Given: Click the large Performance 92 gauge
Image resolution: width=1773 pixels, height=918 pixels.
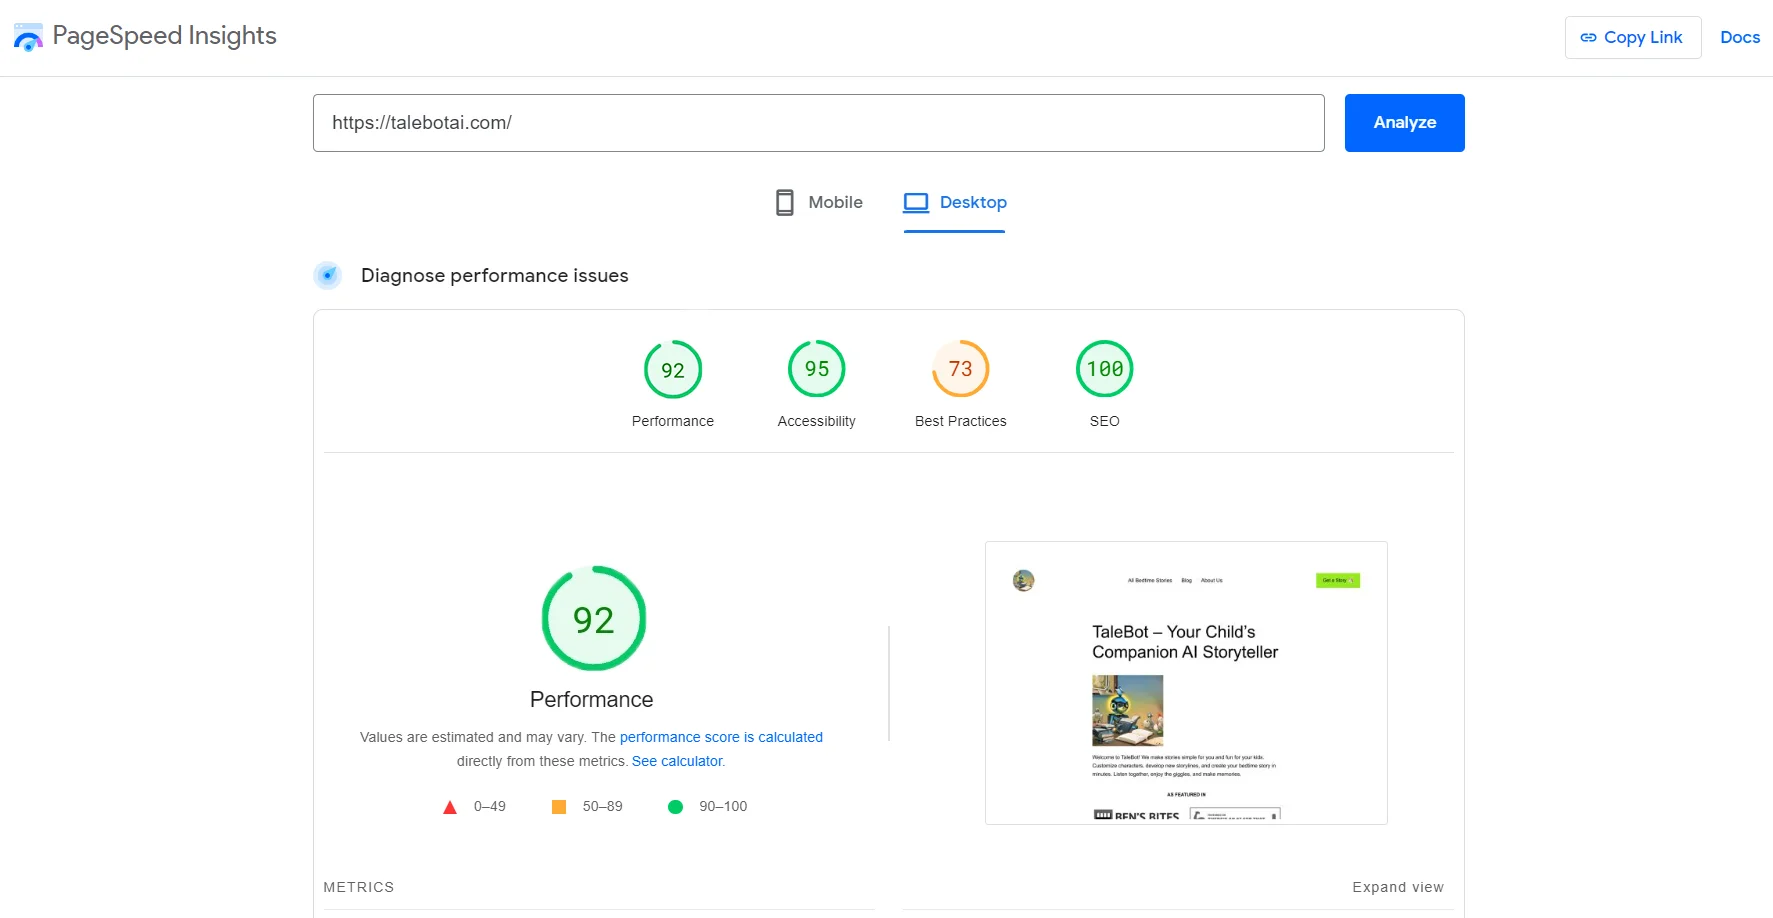Looking at the screenshot, I should tap(594, 619).
